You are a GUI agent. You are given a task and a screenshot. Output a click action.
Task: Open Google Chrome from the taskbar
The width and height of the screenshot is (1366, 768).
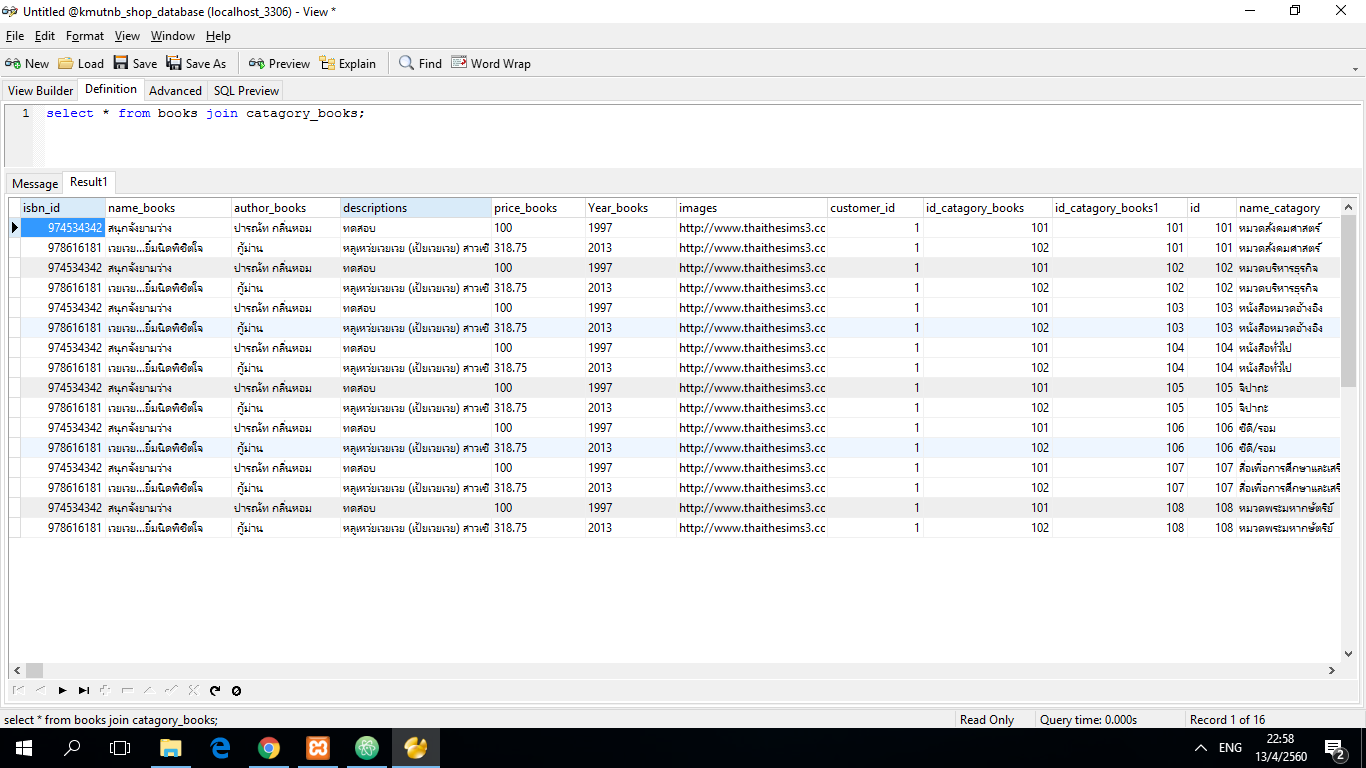[269, 748]
